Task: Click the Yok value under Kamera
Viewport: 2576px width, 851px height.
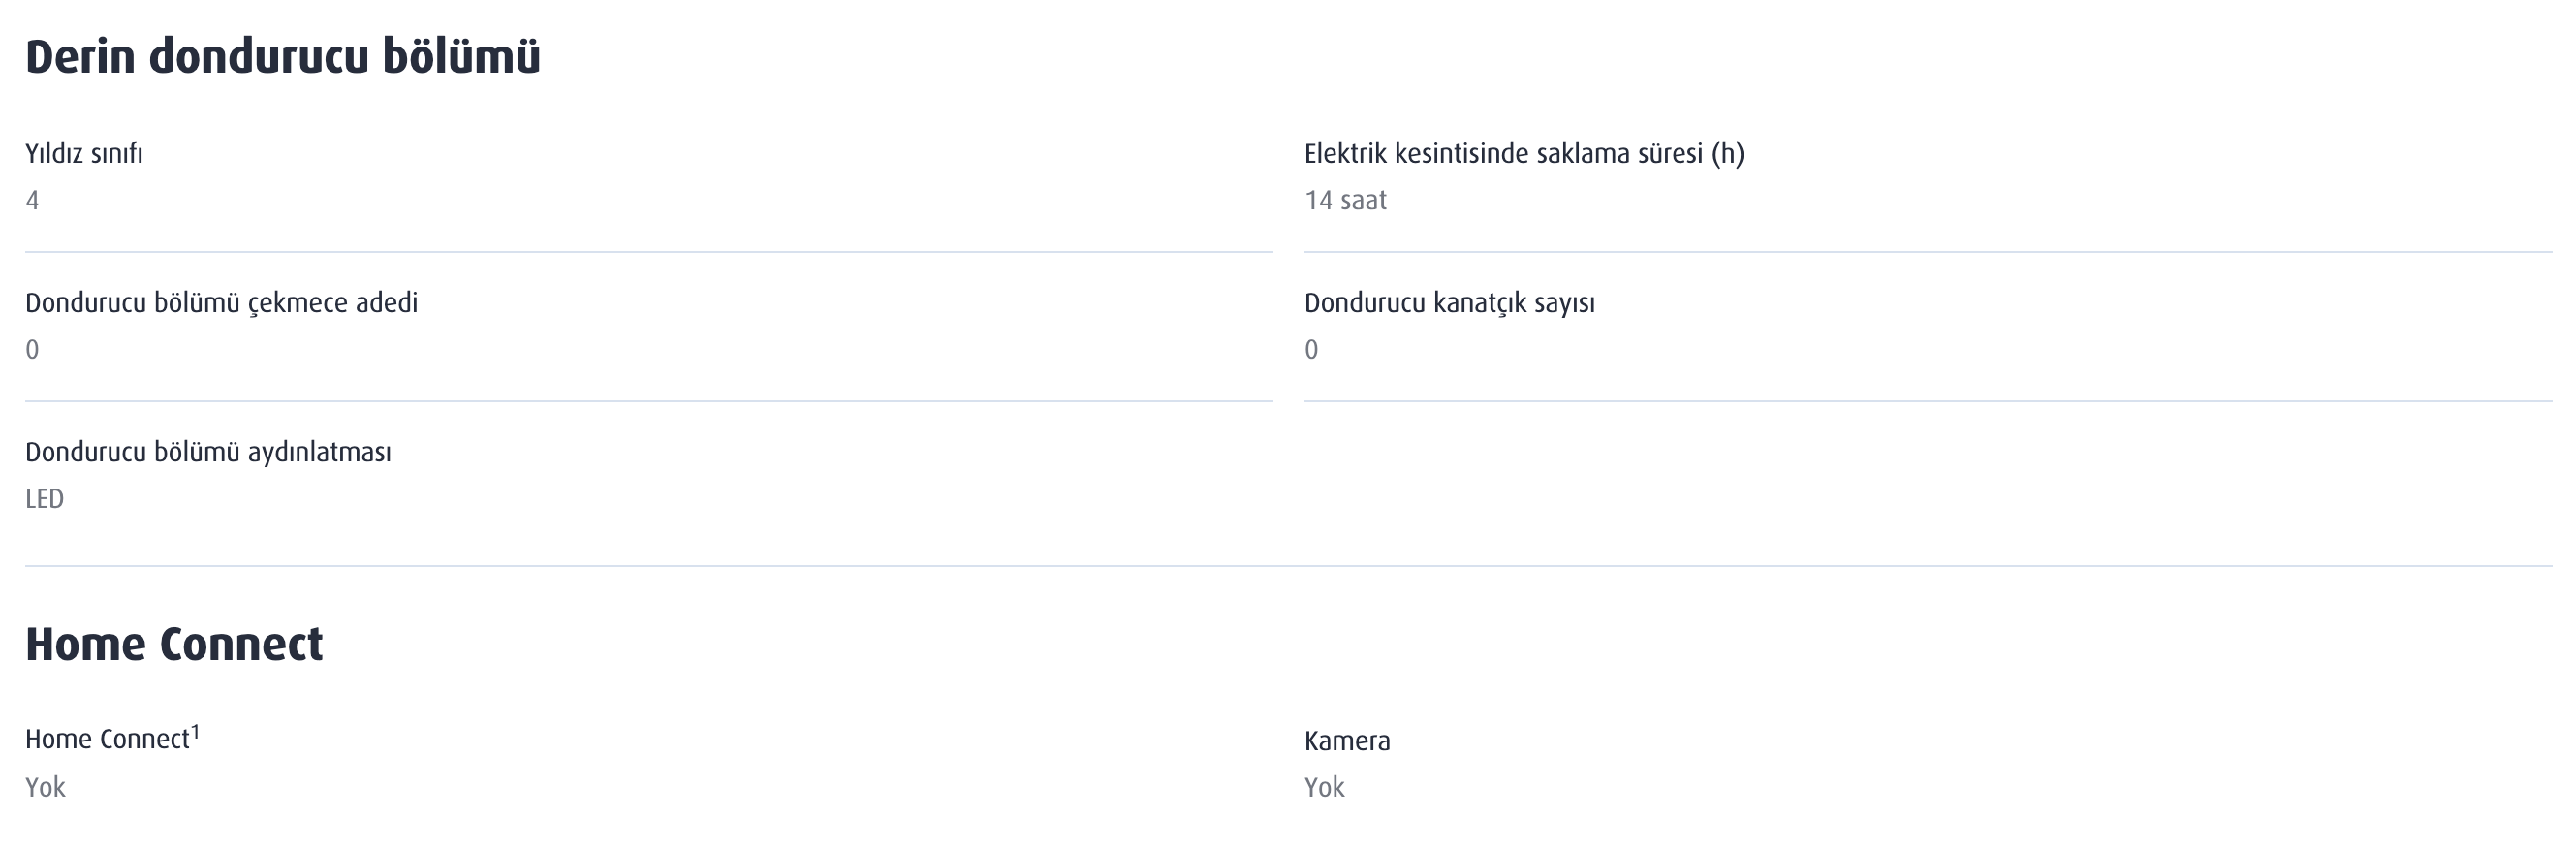Action: 1324,787
